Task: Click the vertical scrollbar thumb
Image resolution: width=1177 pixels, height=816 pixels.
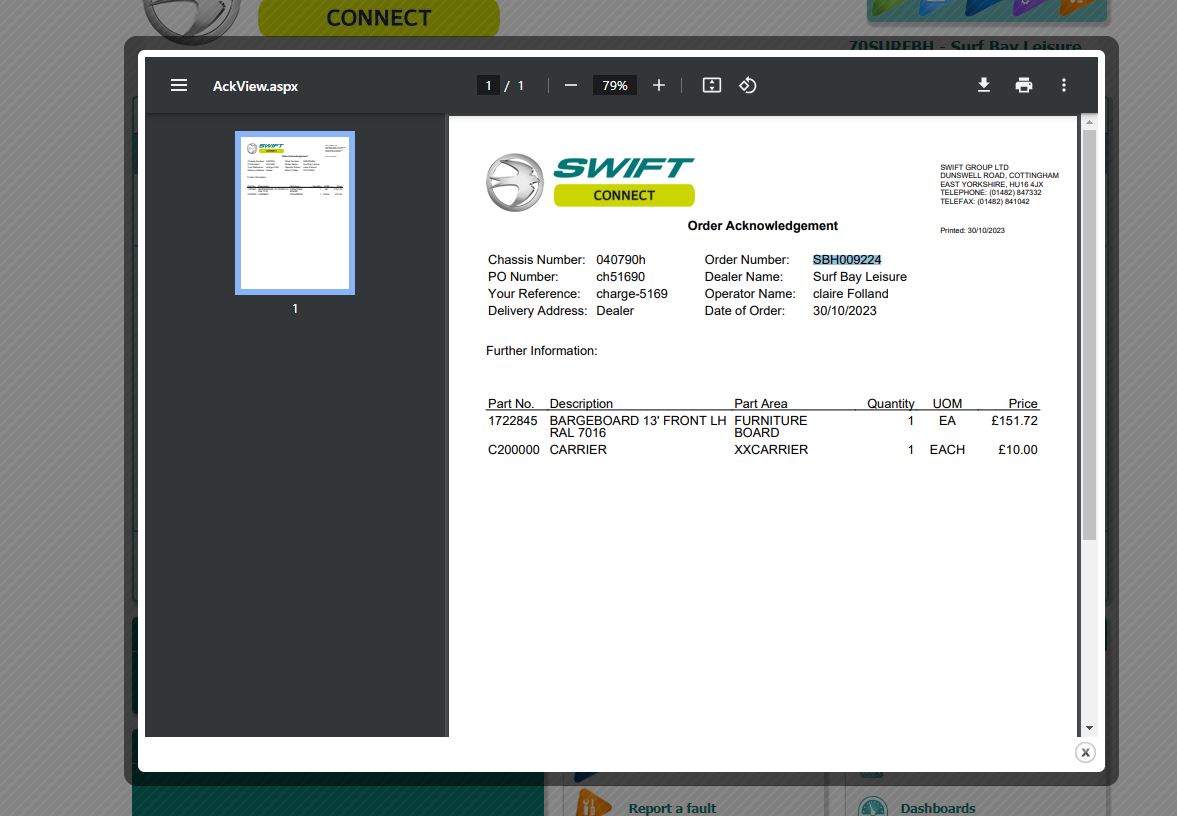Action: click(1089, 330)
